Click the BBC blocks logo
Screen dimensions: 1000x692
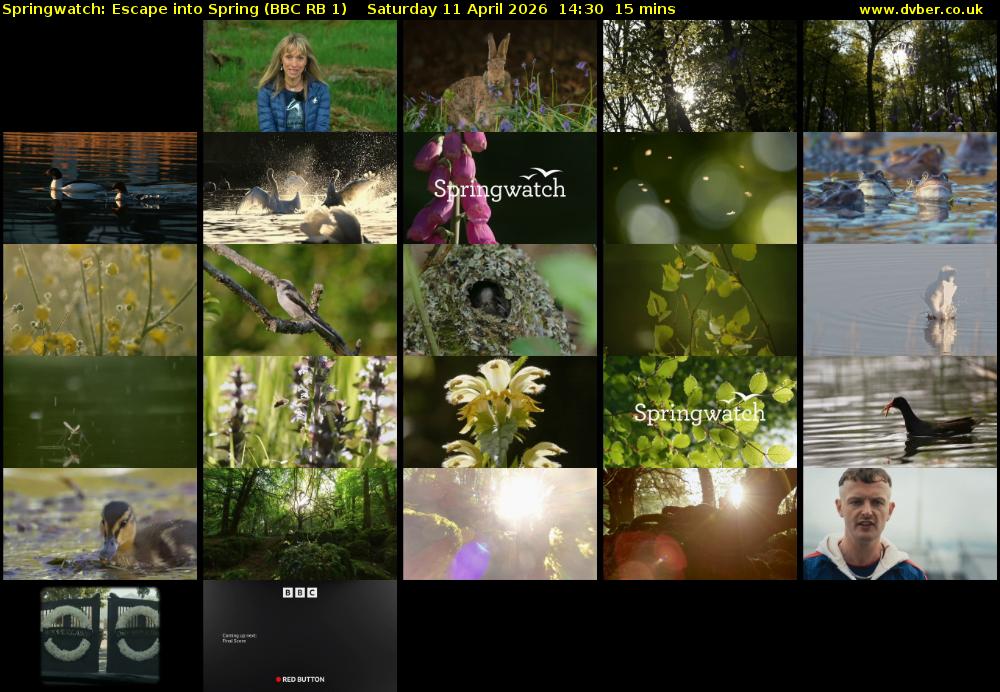(299, 592)
